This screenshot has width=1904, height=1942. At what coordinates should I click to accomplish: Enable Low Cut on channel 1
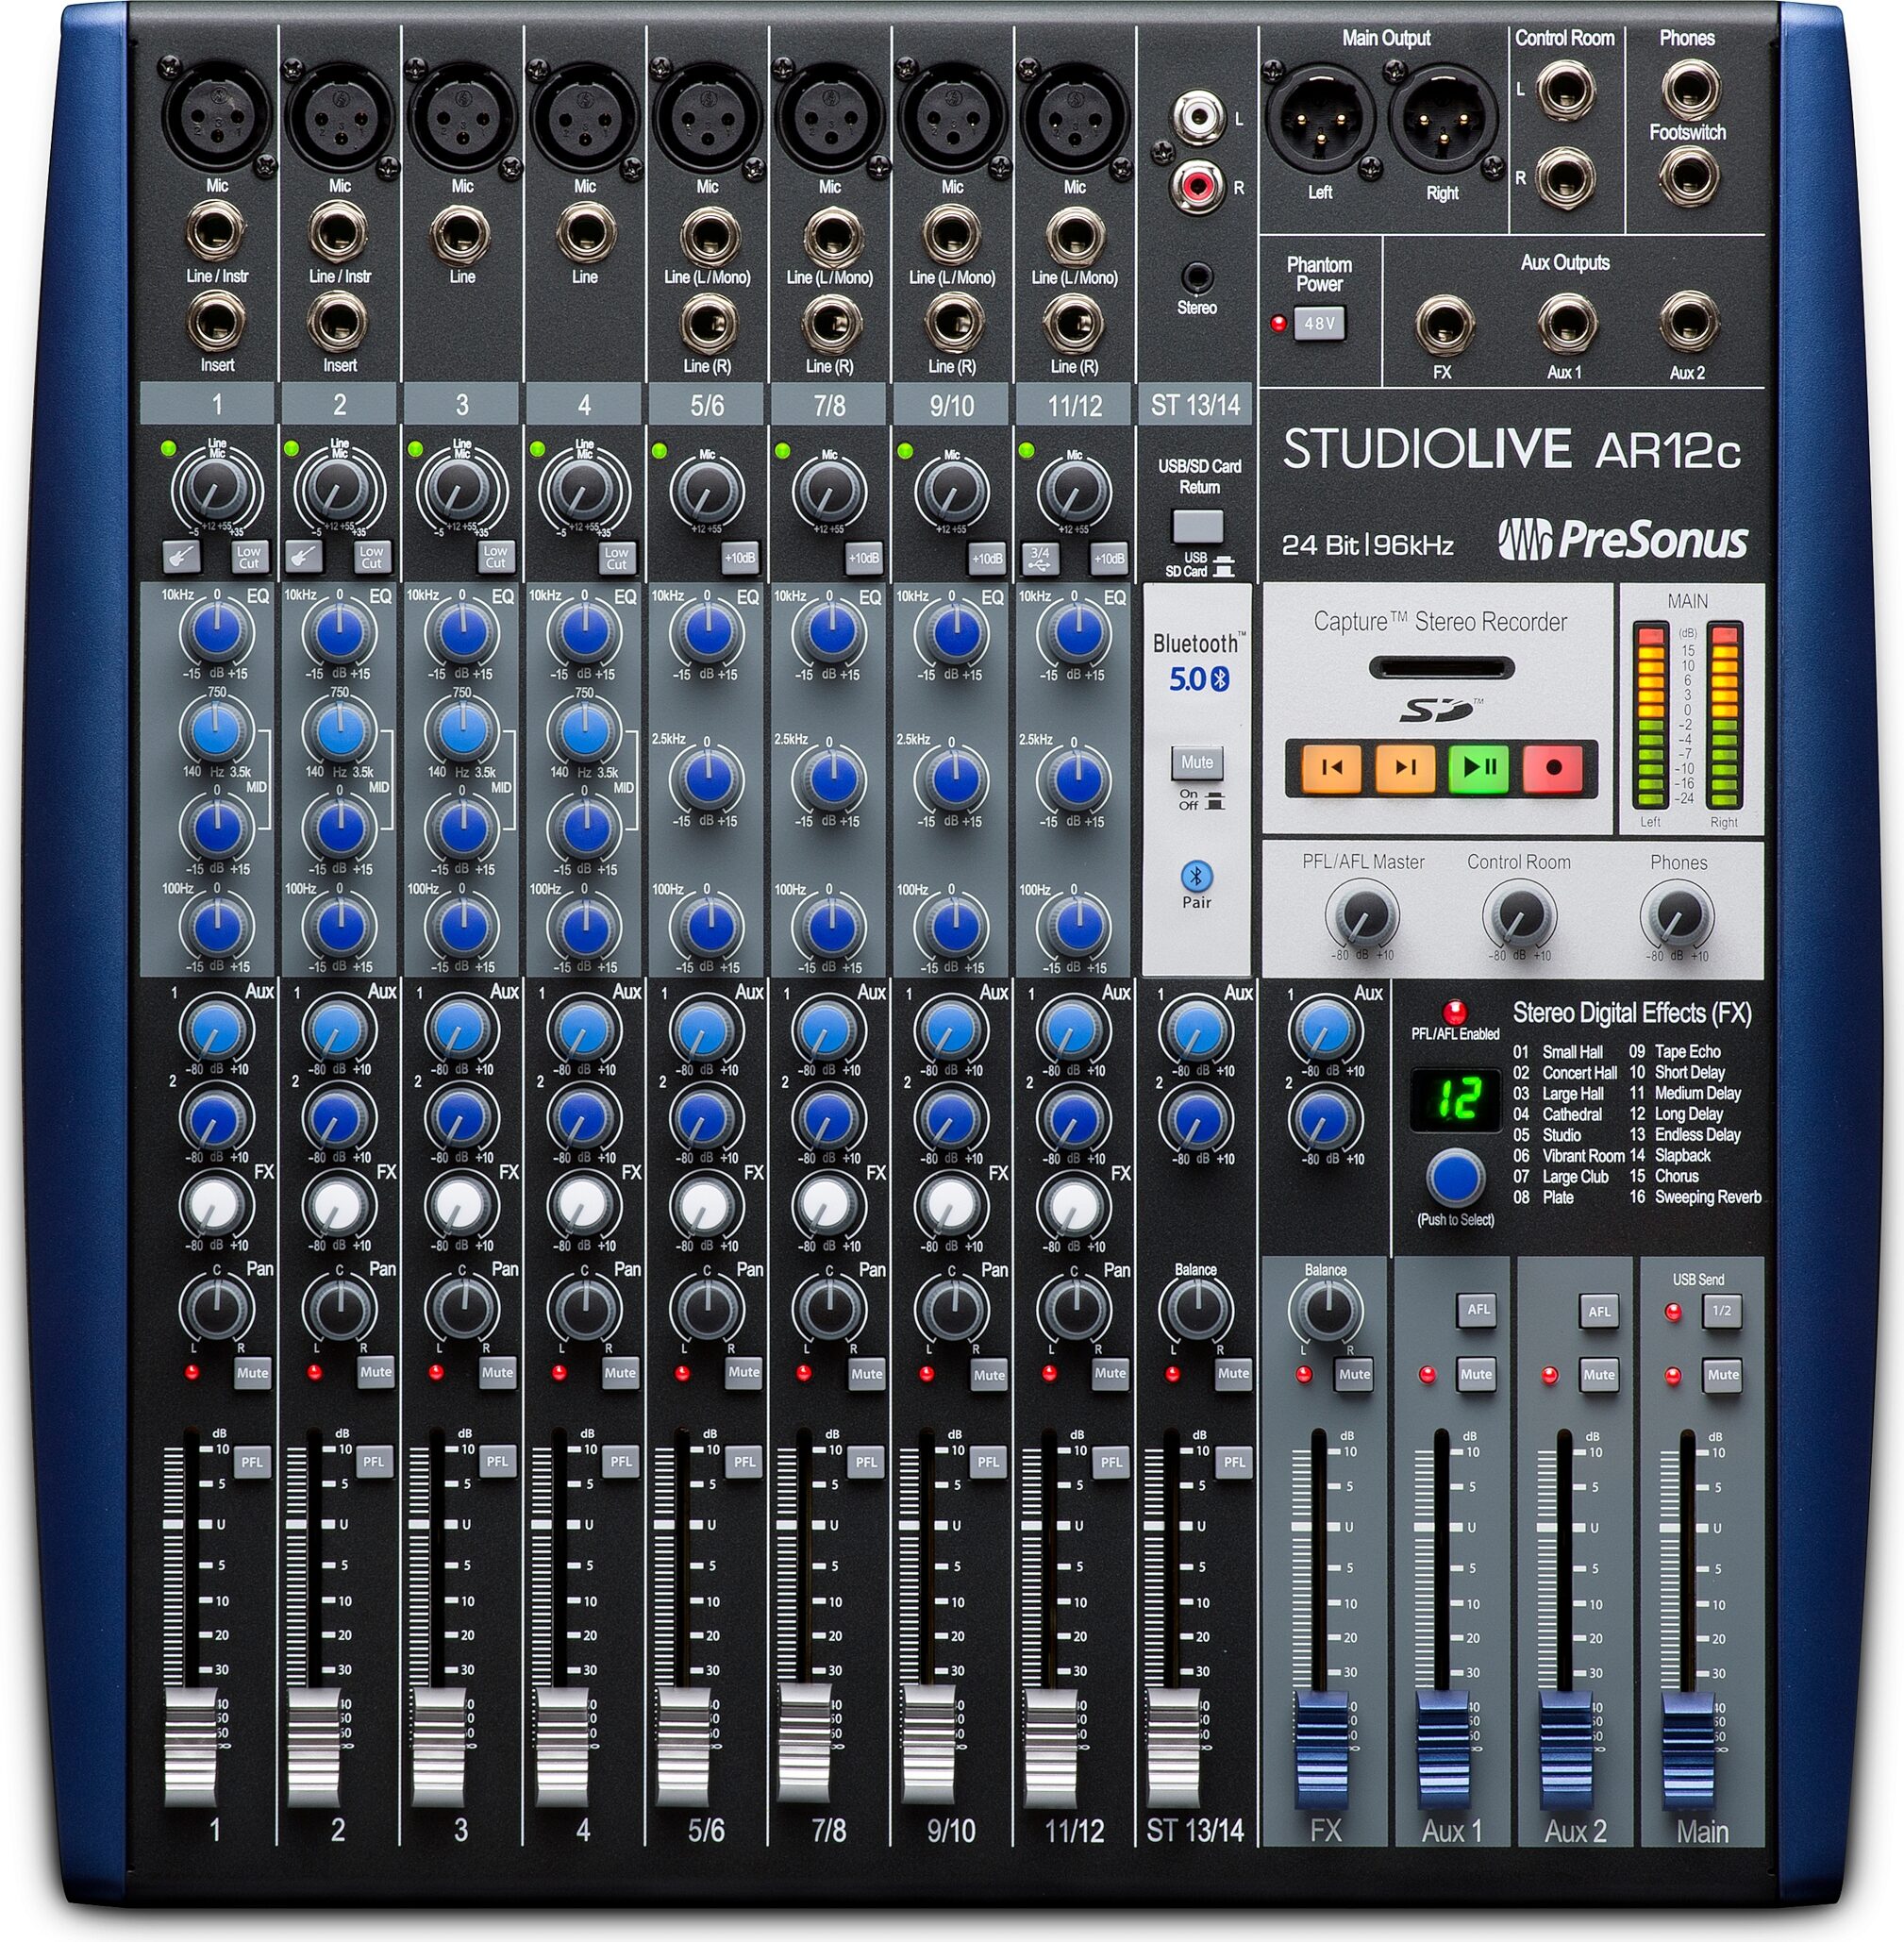click(x=248, y=557)
